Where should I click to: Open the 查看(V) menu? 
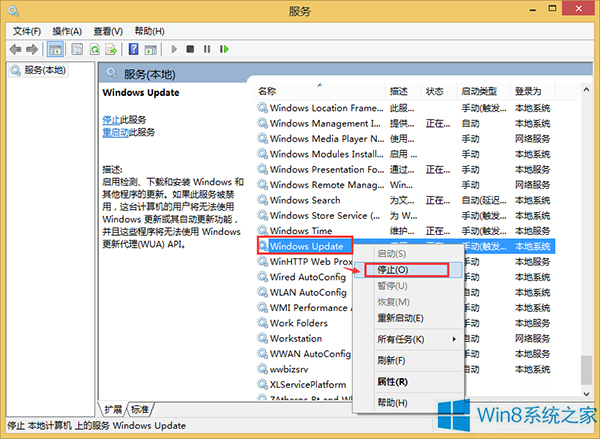pyautogui.click(x=108, y=31)
